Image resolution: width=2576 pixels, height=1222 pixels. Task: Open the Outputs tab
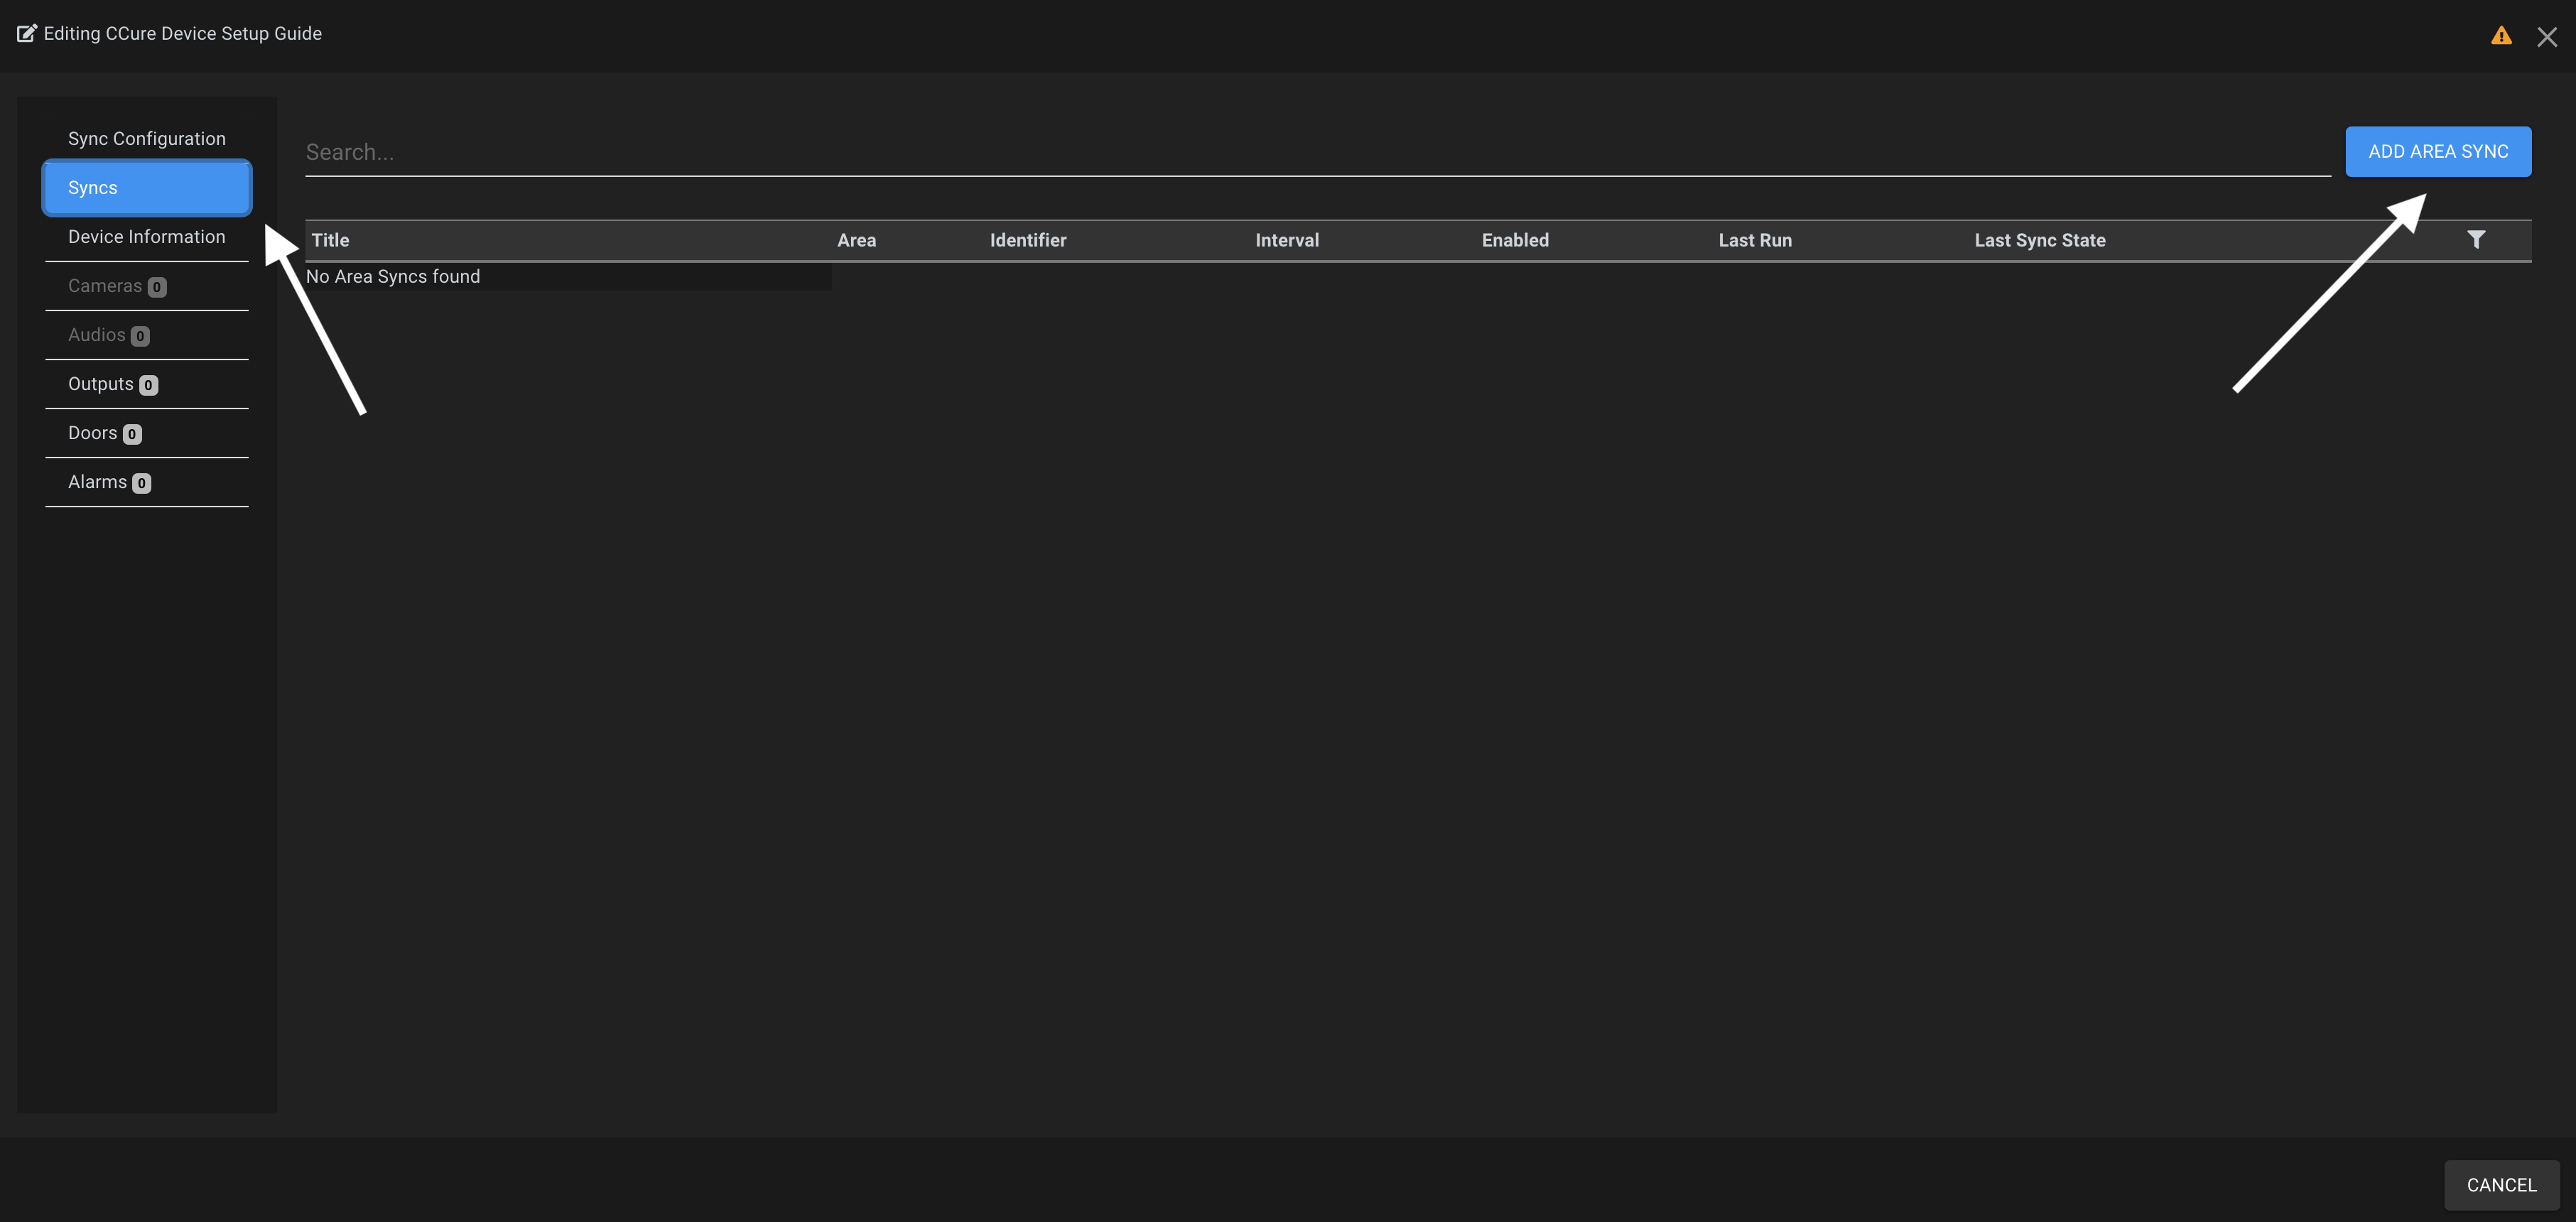click(x=147, y=384)
